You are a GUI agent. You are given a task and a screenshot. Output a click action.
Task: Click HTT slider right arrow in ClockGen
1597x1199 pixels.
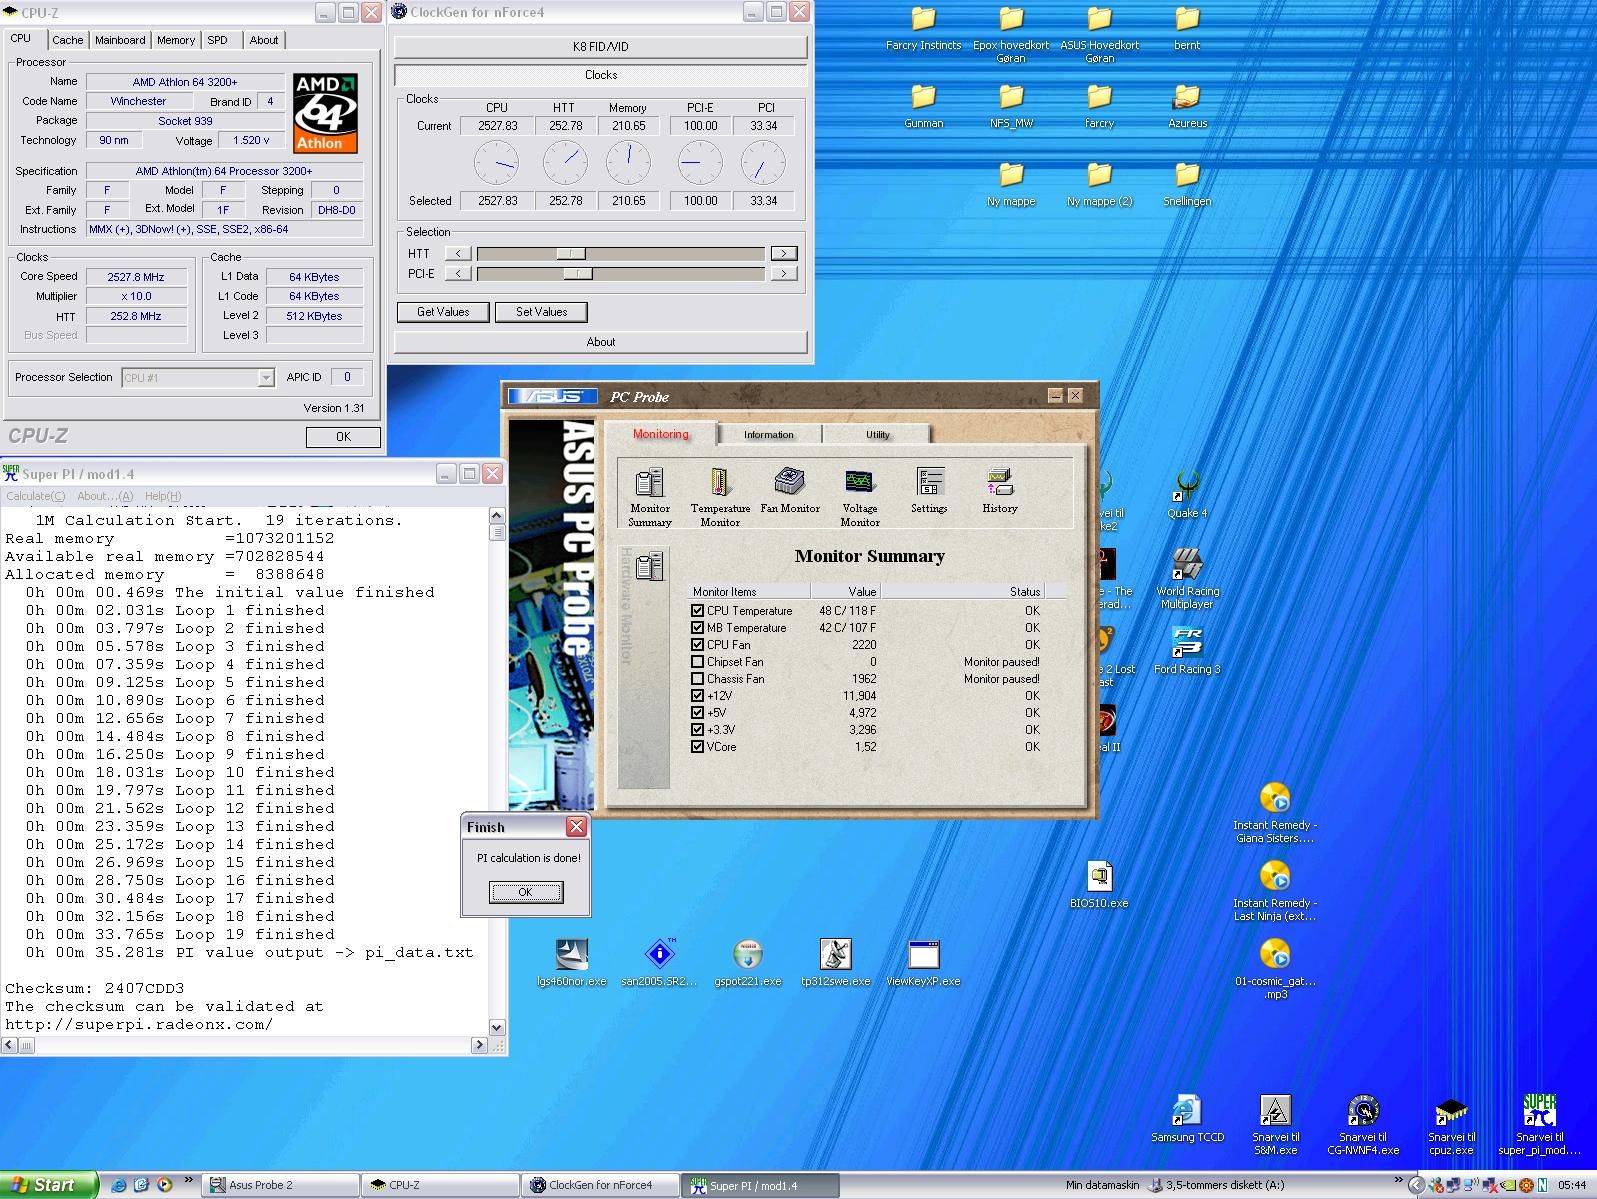[783, 253]
